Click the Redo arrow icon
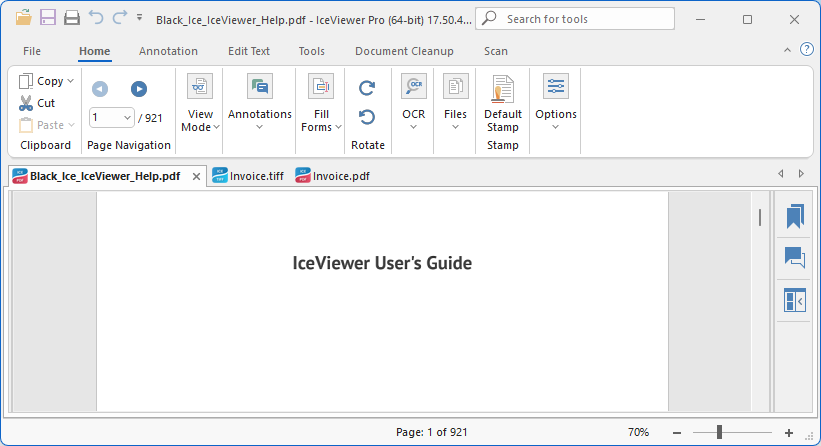821x446 pixels. (120, 18)
